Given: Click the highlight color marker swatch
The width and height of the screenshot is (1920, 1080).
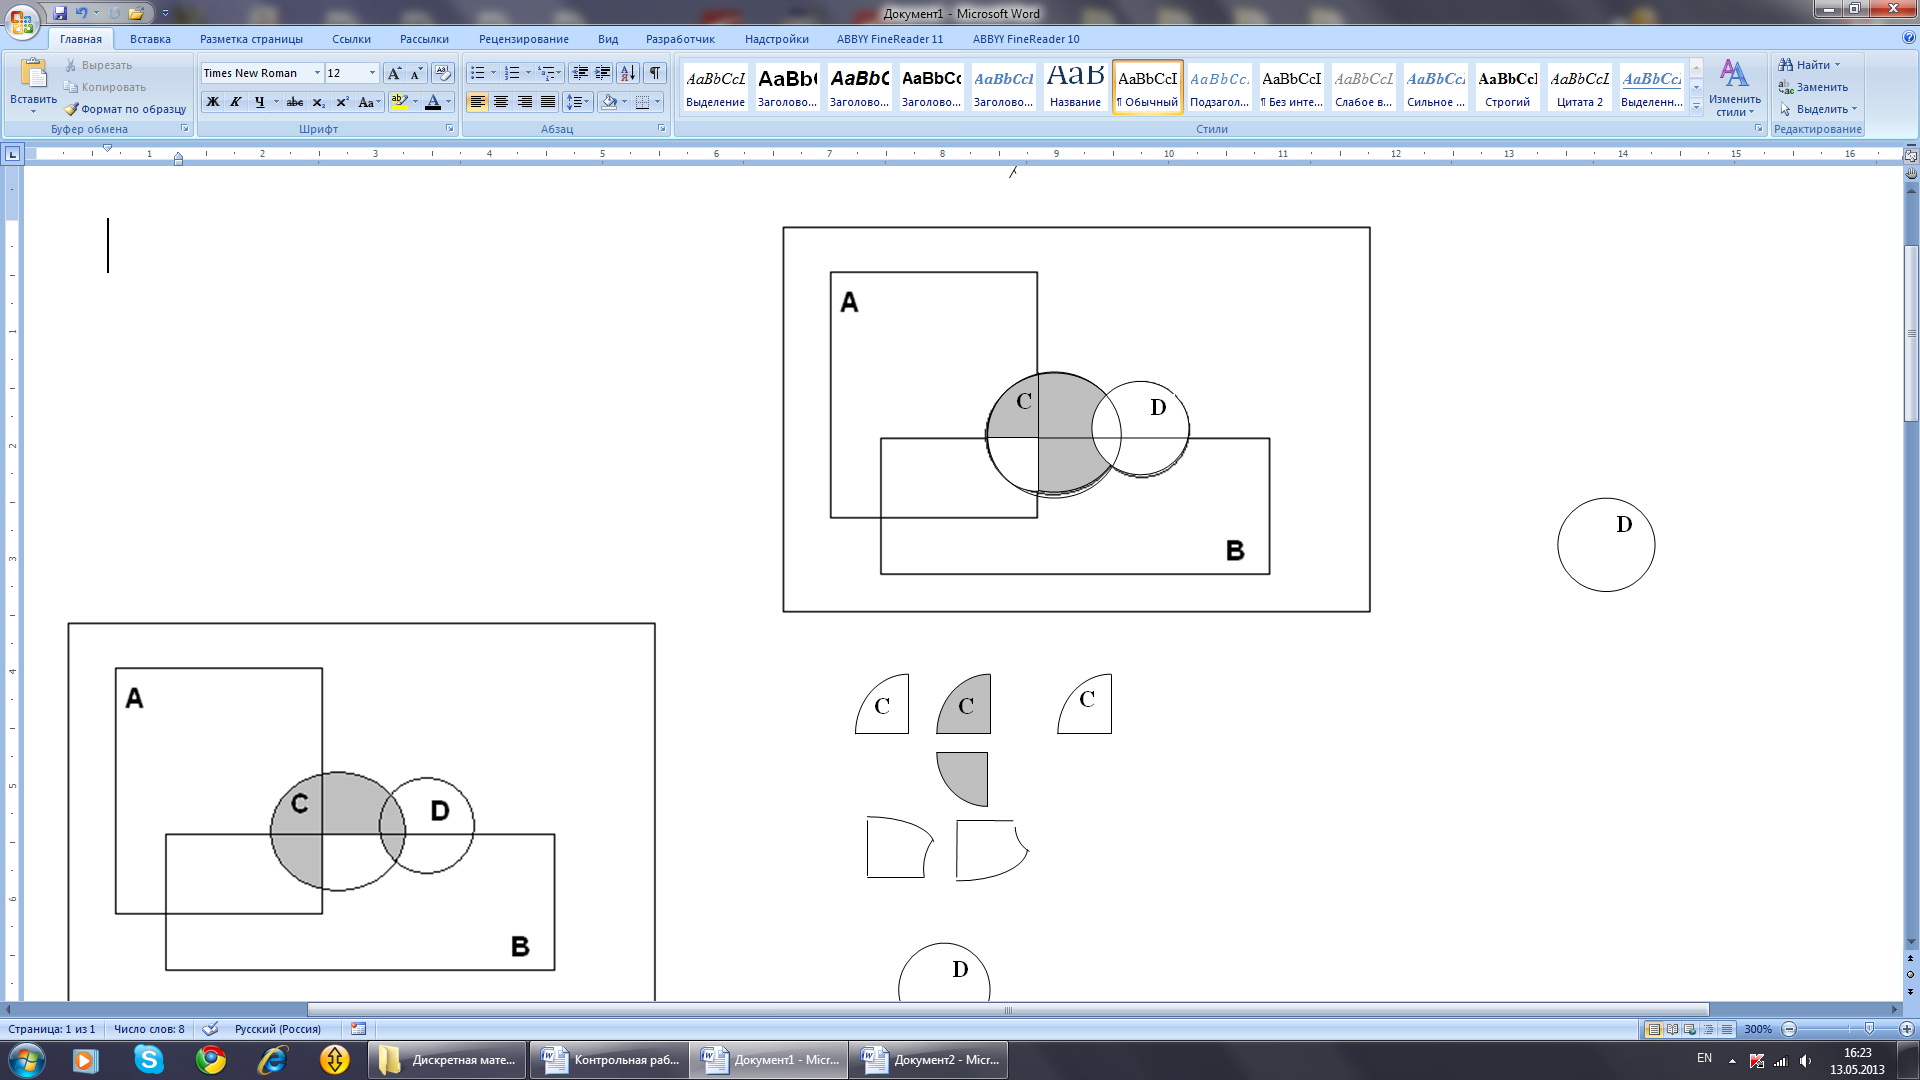Looking at the screenshot, I should (x=399, y=102).
